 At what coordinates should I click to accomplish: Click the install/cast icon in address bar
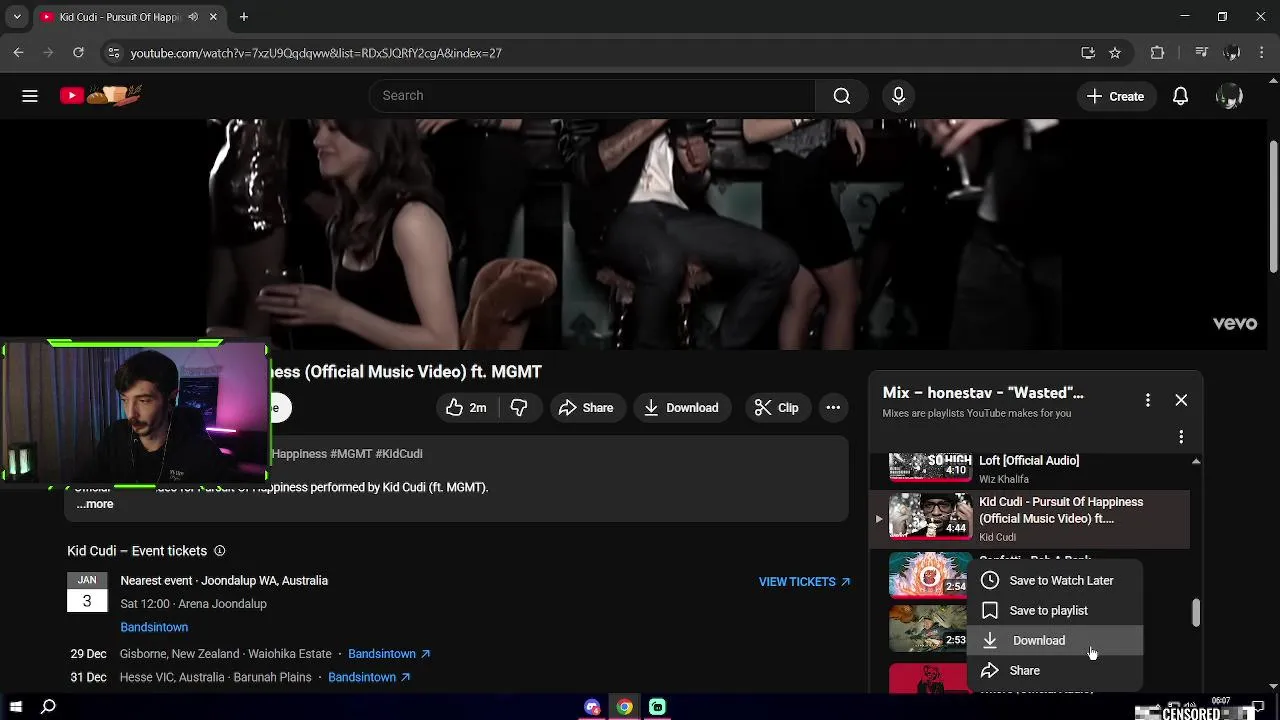pyautogui.click(x=1088, y=53)
